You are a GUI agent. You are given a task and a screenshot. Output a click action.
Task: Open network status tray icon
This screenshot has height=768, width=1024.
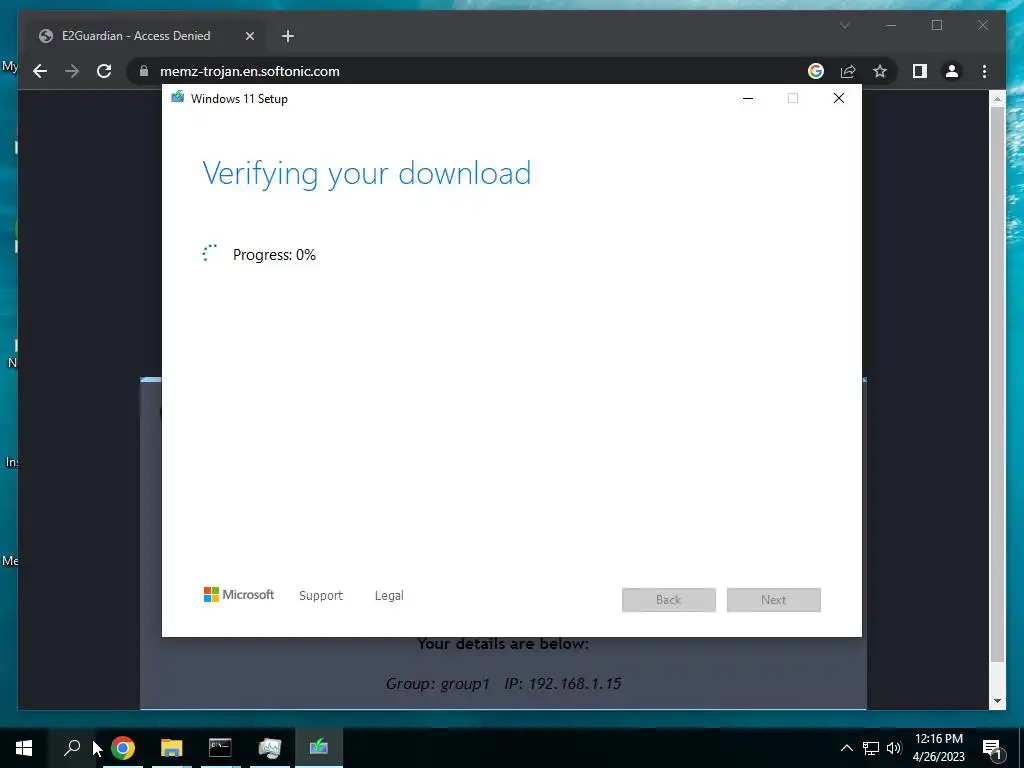coord(871,748)
